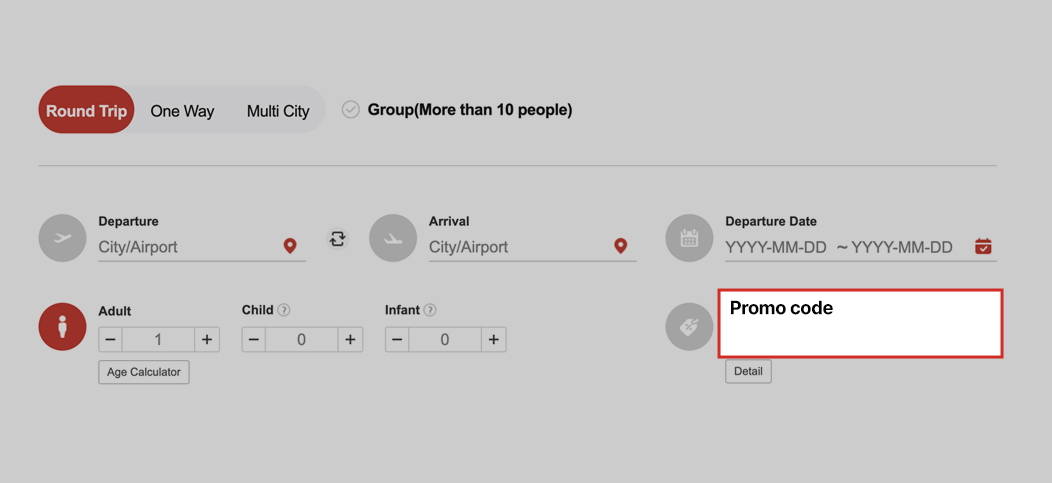
Task: Click the Child help question mark icon
Action: click(x=284, y=310)
